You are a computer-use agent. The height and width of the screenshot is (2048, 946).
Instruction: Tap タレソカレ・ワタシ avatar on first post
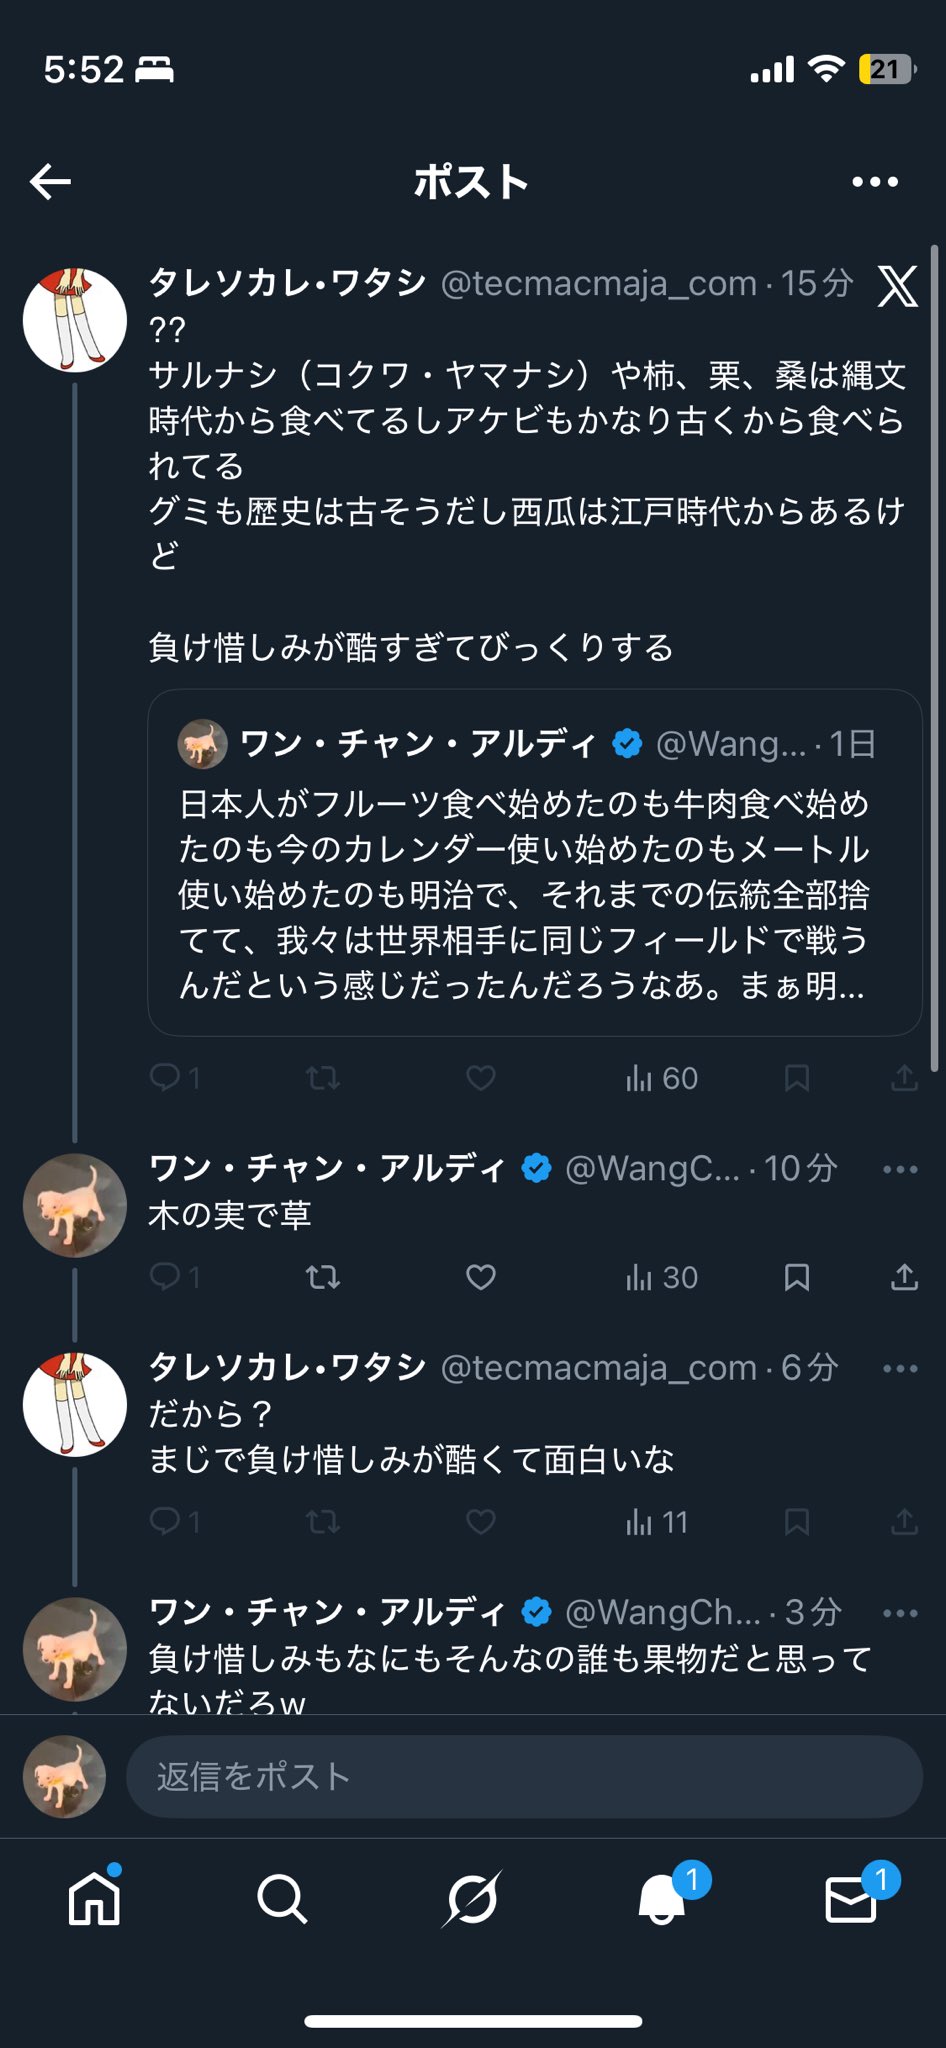click(x=75, y=320)
